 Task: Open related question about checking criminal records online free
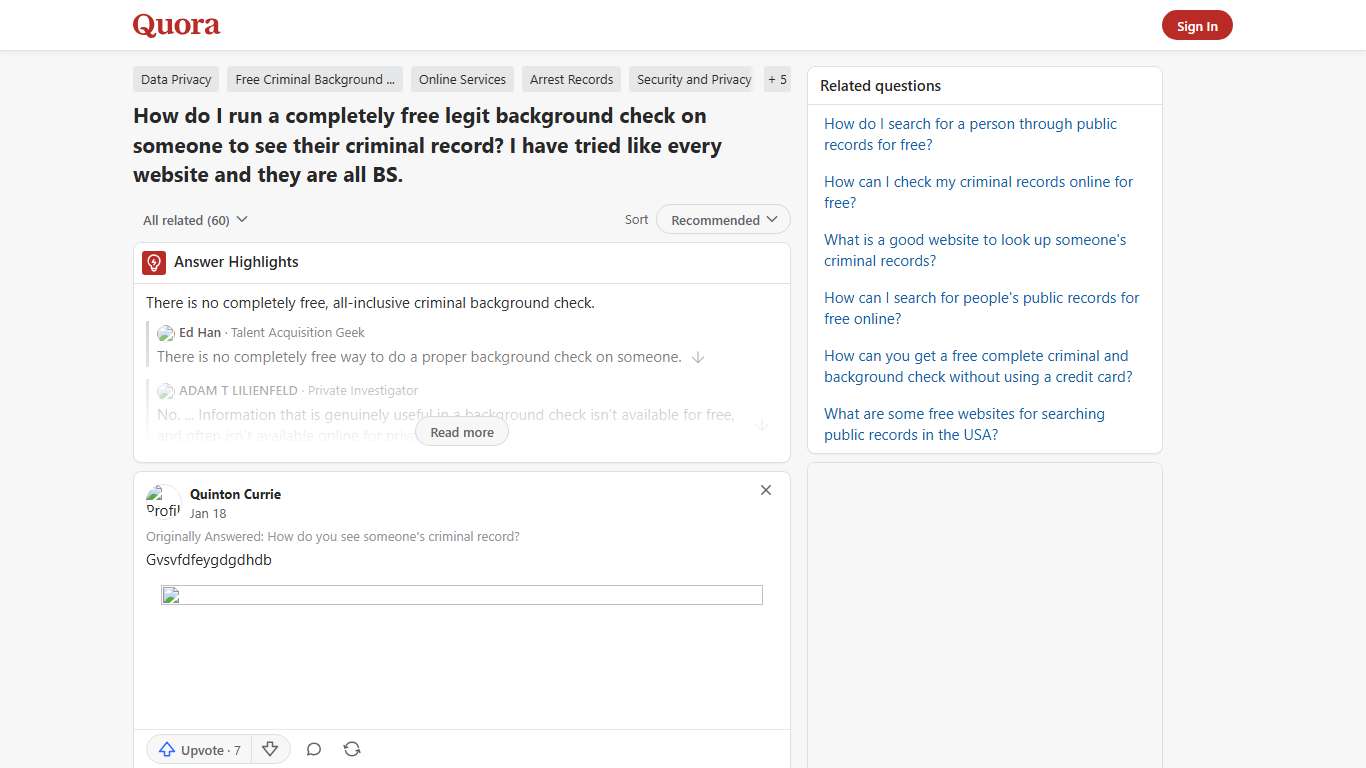click(x=978, y=192)
